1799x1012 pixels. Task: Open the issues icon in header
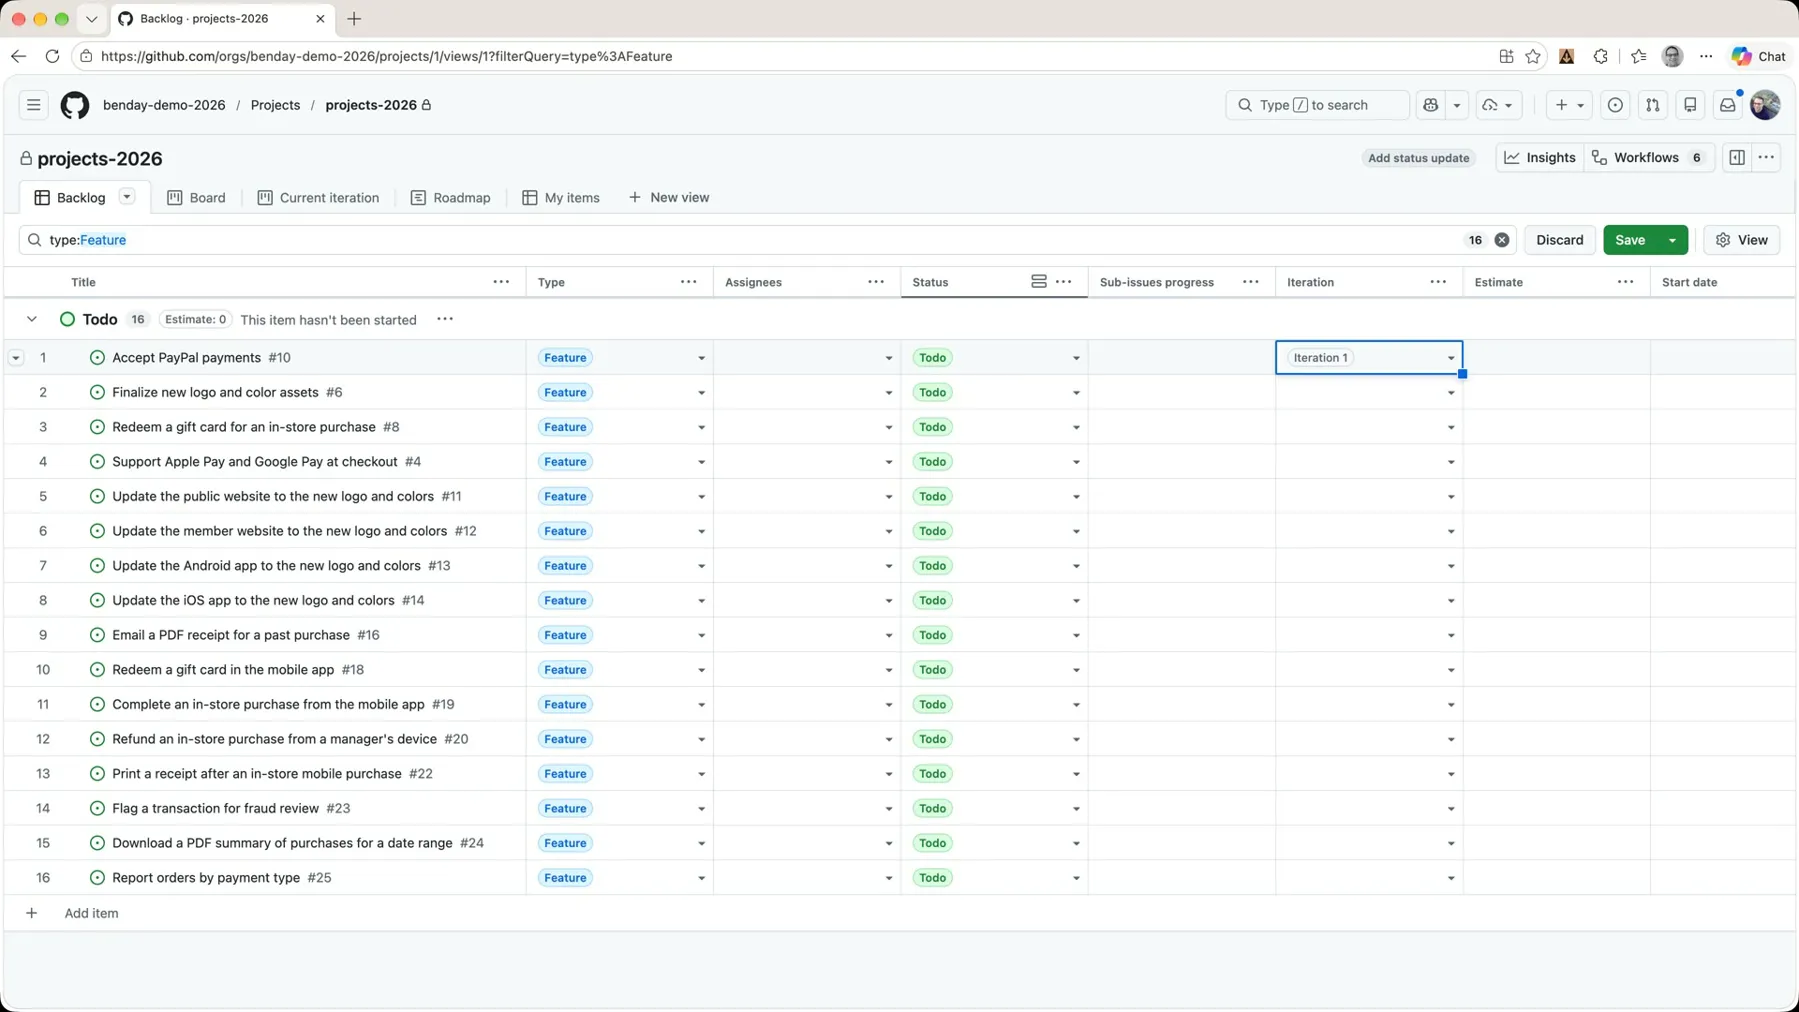click(x=1615, y=105)
